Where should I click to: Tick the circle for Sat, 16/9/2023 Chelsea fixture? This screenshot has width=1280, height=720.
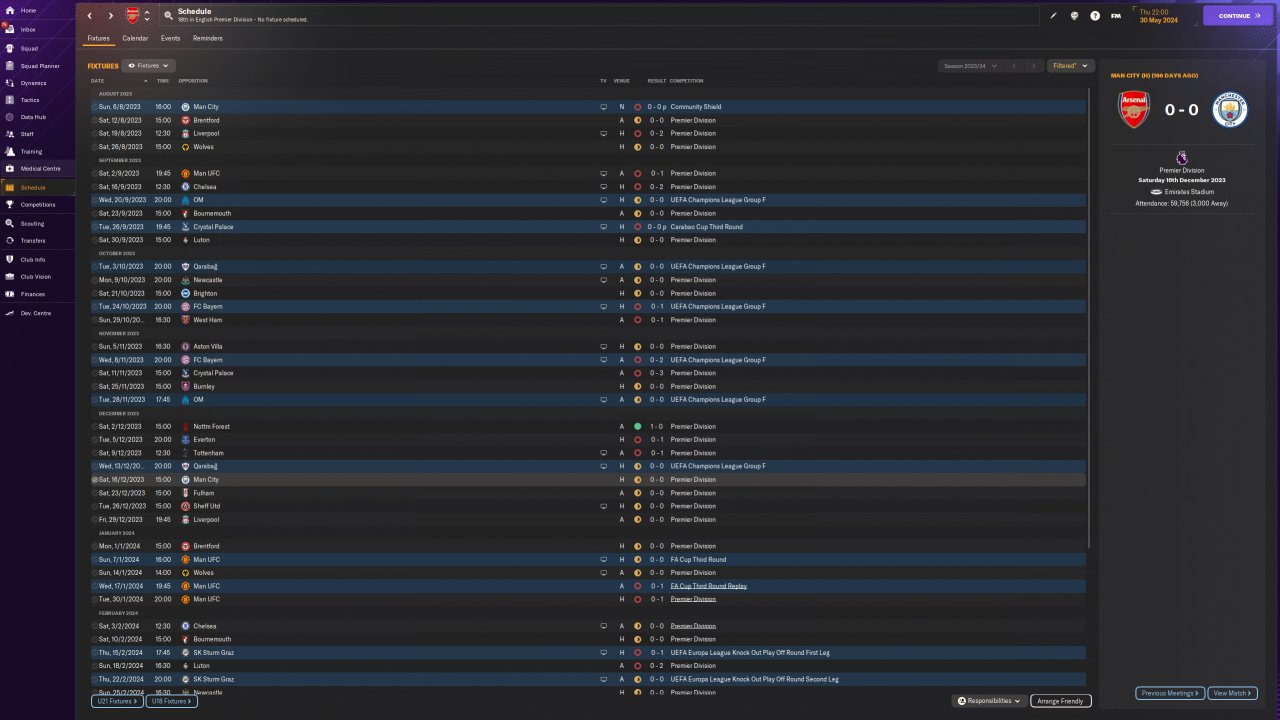click(95, 187)
